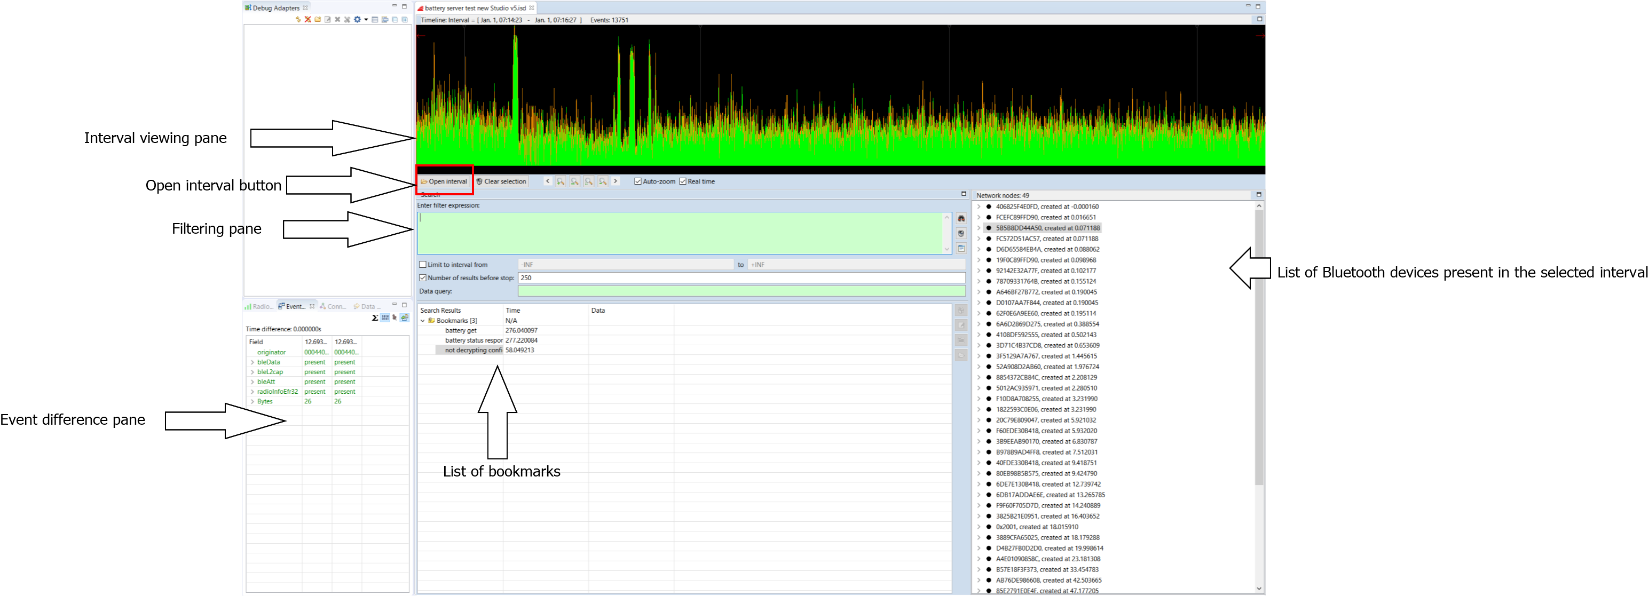Click the gear settings icon in Debug Adapters
Screen dimensions: 1649x596
(x=357, y=20)
